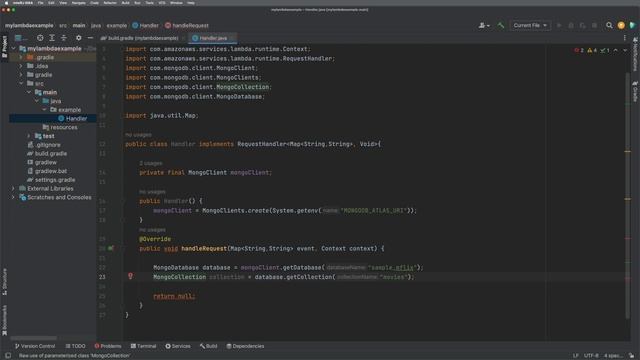Select gradlew.bat file in tree
The image size is (640, 360).
pyautogui.click(x=47, y=171)
